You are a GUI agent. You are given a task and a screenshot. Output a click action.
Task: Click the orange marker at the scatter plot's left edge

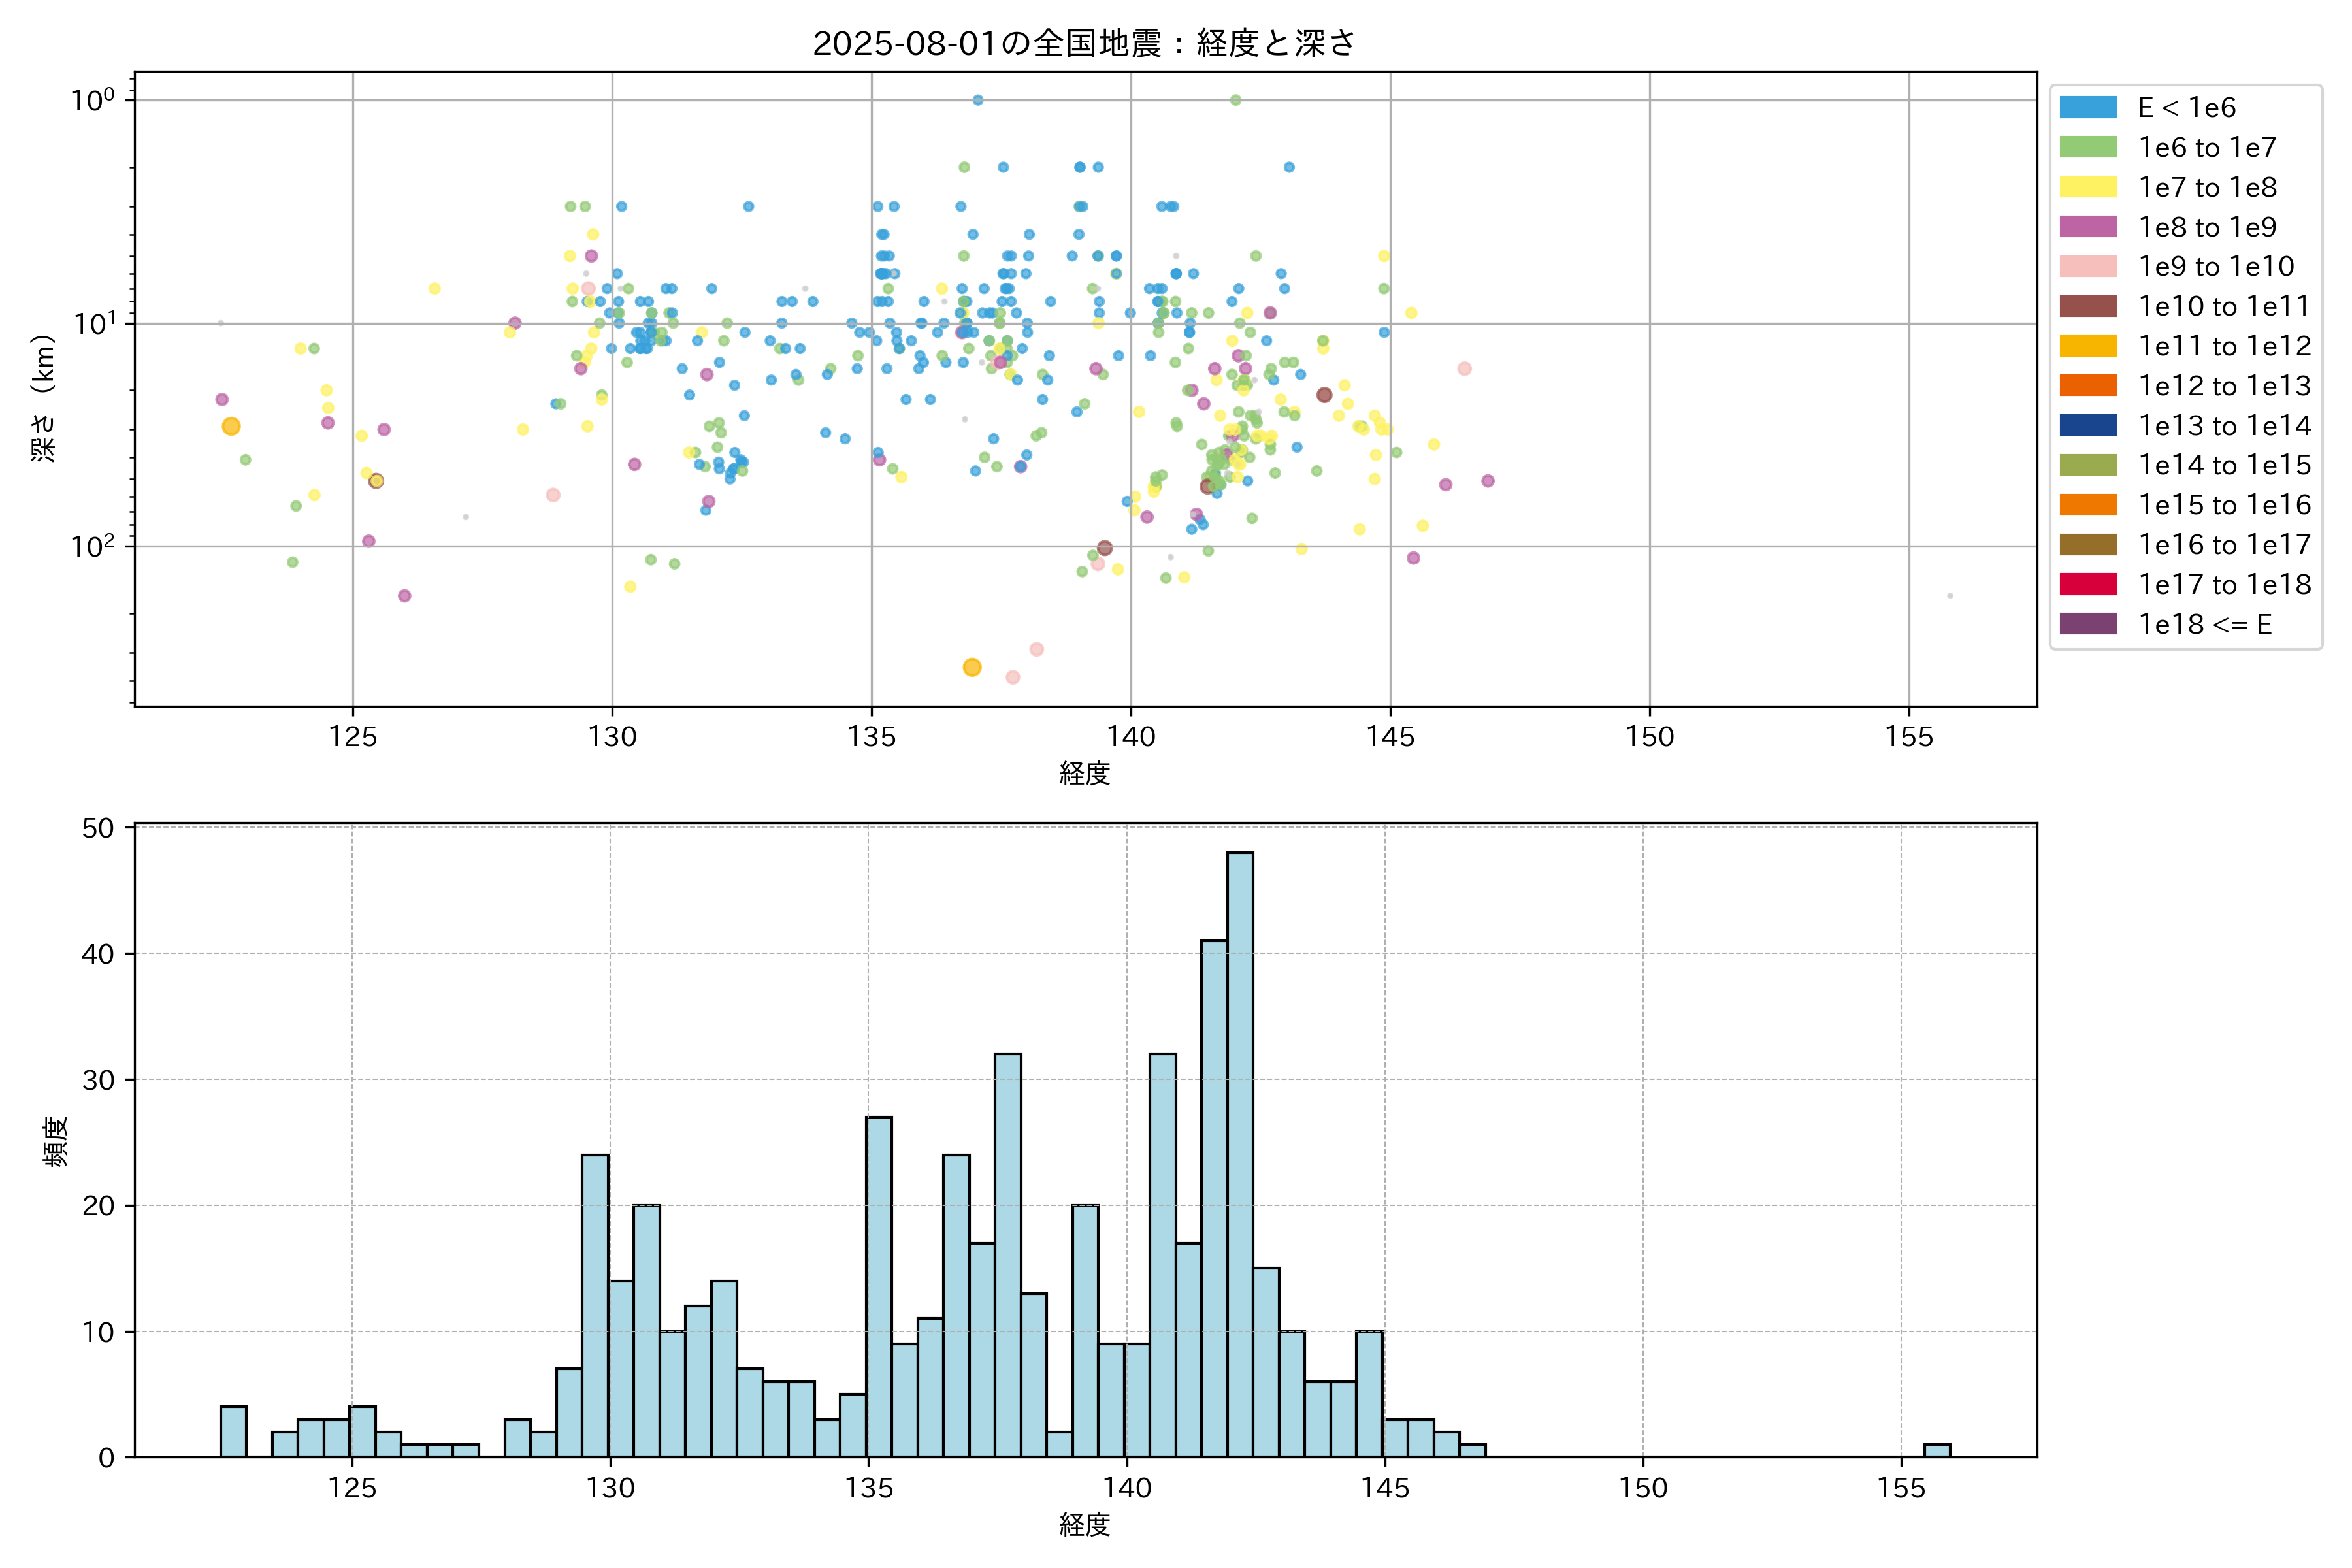click(x=231, y=427)
